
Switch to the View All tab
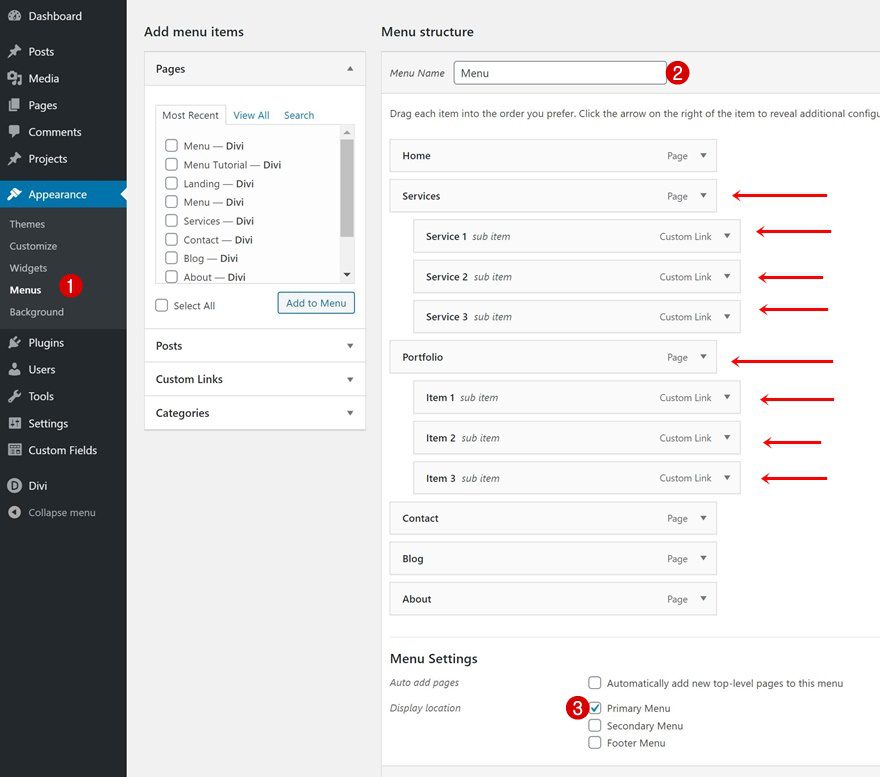tap(251, 115)
